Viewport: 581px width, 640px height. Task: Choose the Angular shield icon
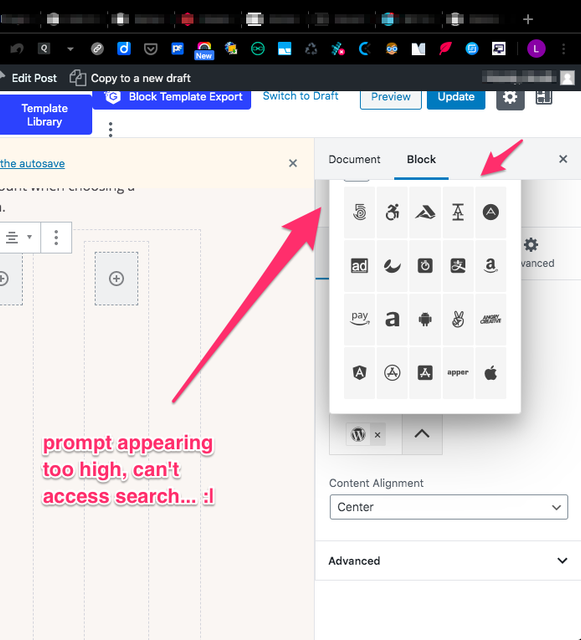[359, 373]
